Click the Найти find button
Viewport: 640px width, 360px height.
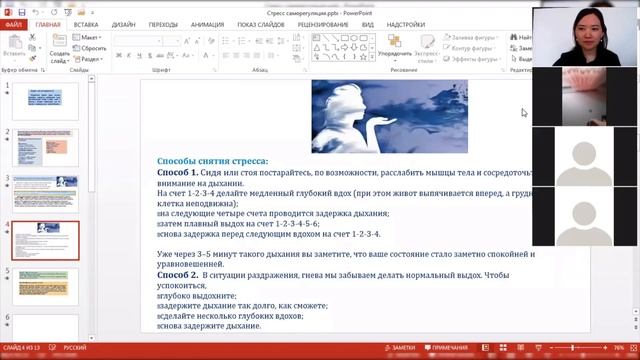pos(521,37)
